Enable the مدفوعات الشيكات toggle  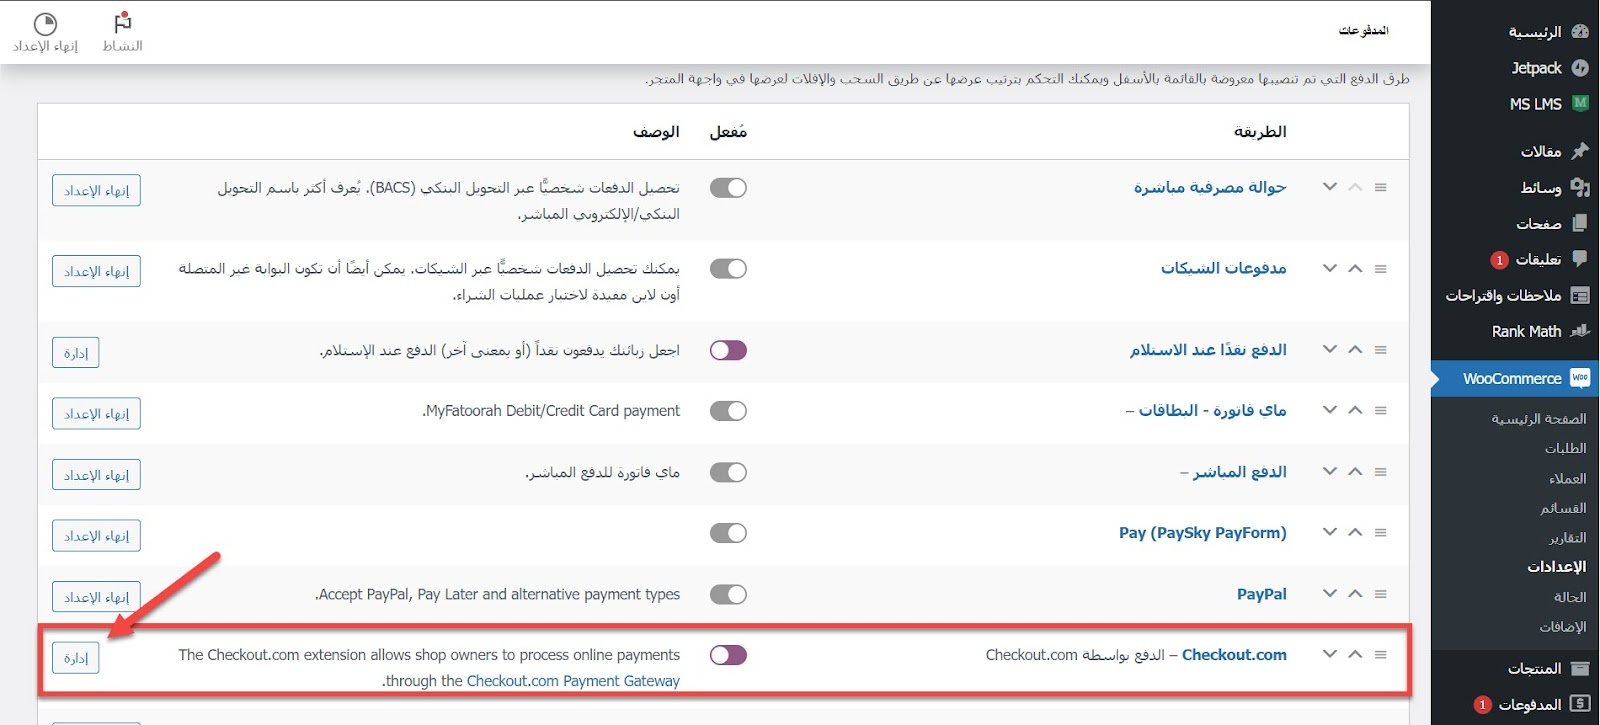(728, 269)
